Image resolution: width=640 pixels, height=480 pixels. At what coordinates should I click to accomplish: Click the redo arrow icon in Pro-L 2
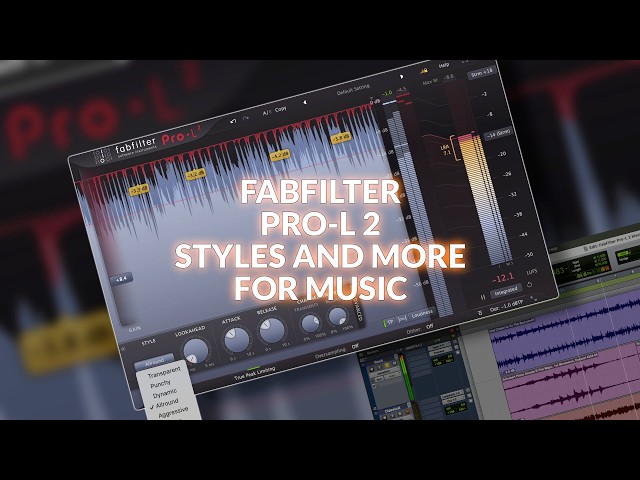pyautogui.click(x=246, y=119)
